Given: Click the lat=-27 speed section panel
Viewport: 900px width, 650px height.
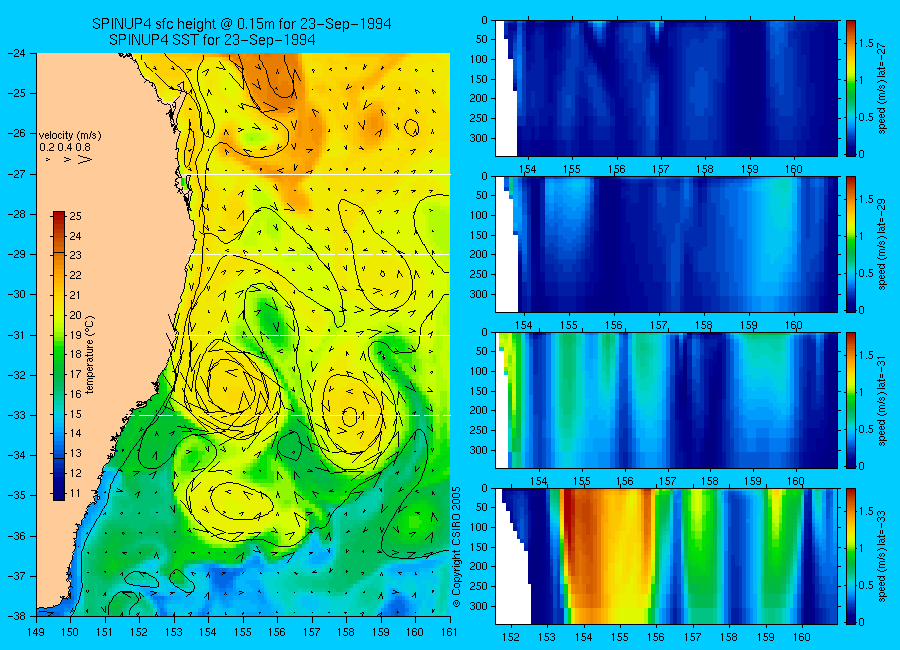Looking at the screenshot, I should coord(666,88).
